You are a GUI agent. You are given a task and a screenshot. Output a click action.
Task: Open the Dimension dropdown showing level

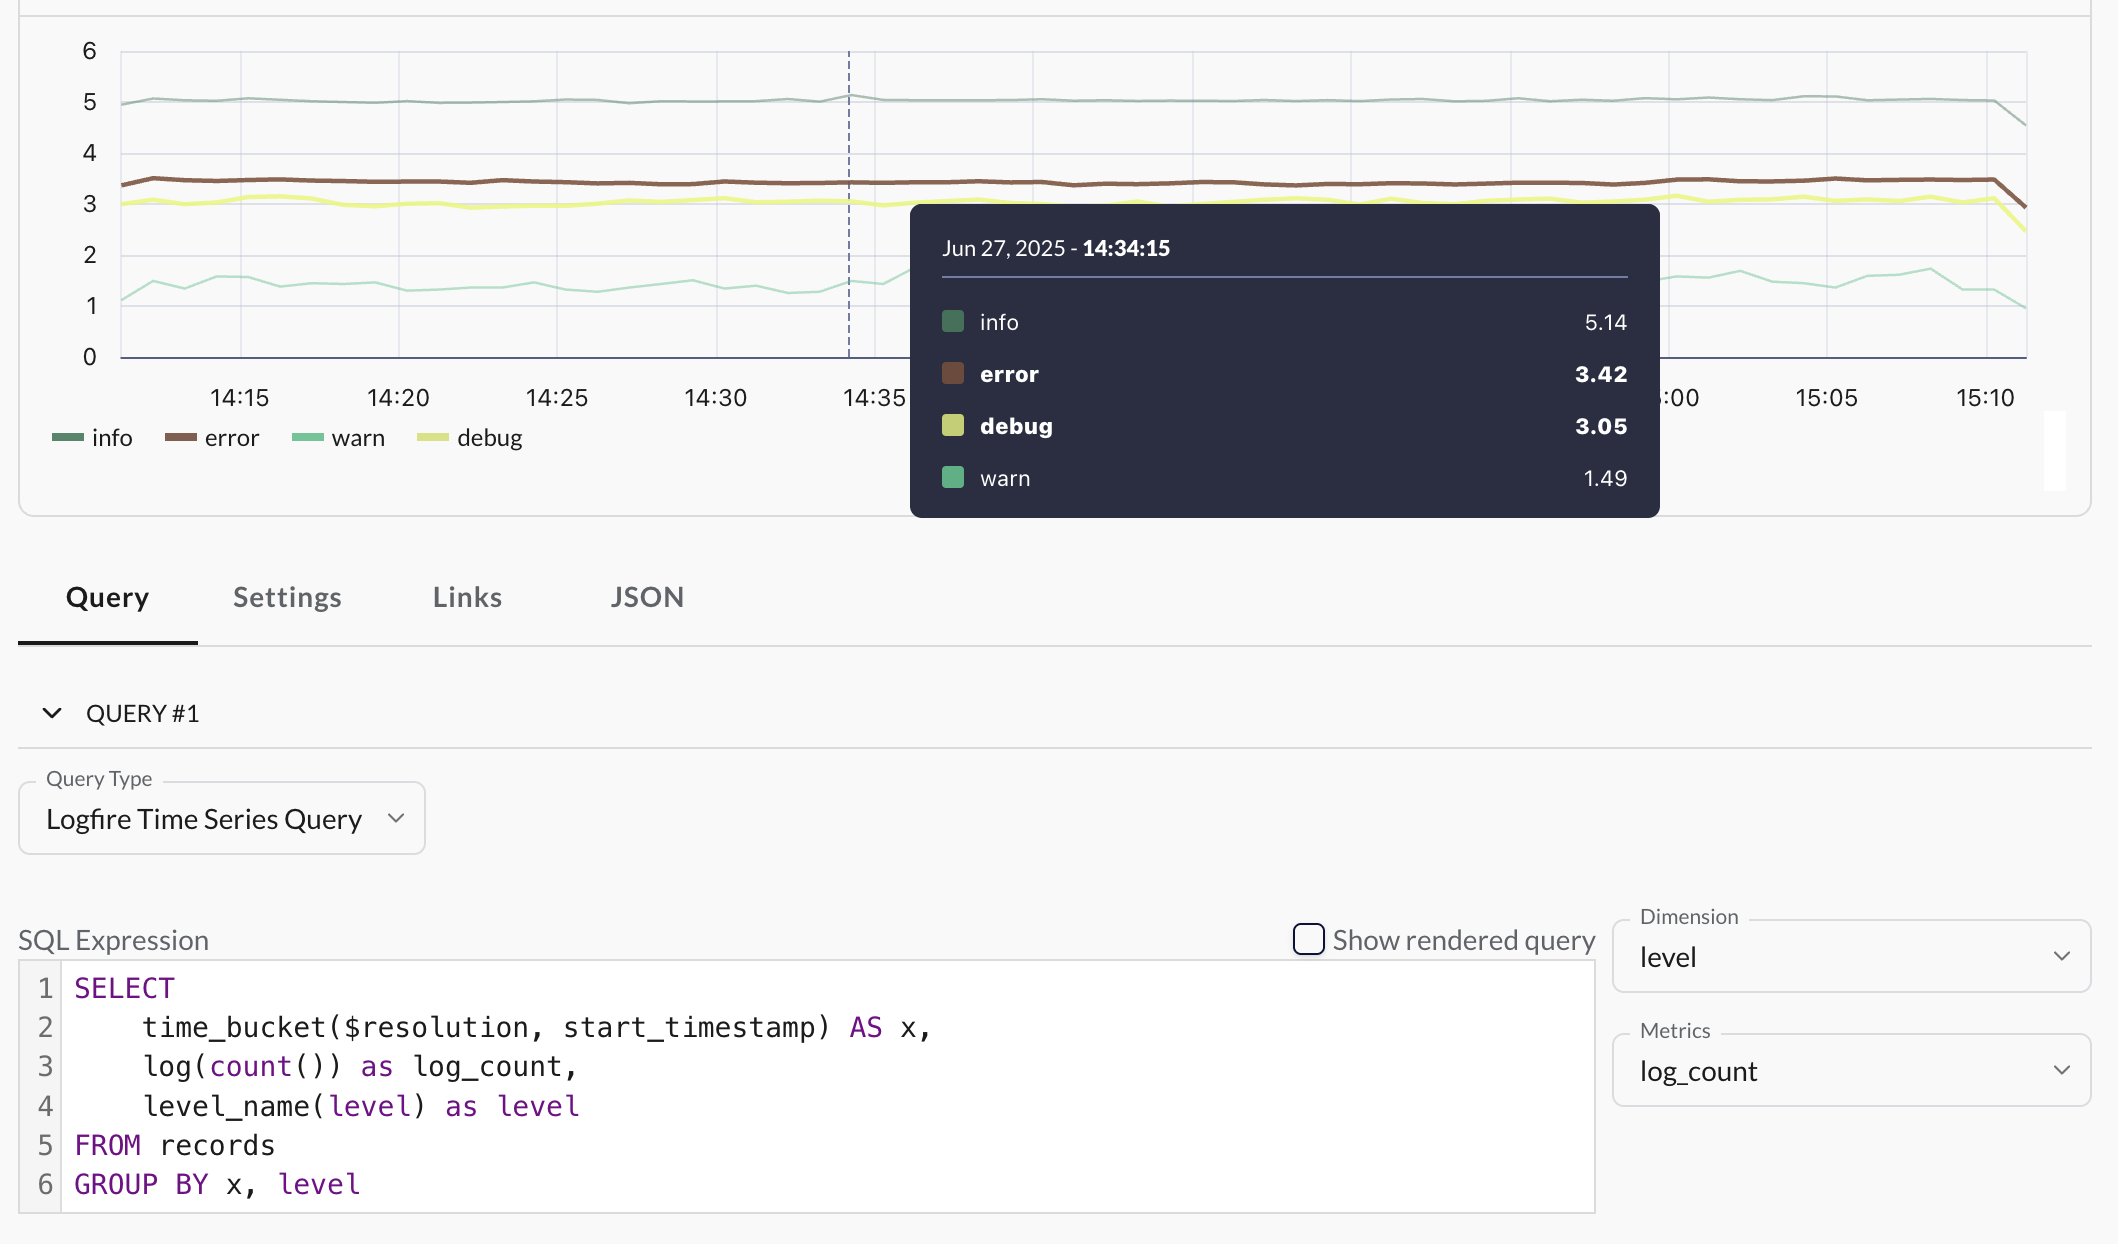point(1850,957)
